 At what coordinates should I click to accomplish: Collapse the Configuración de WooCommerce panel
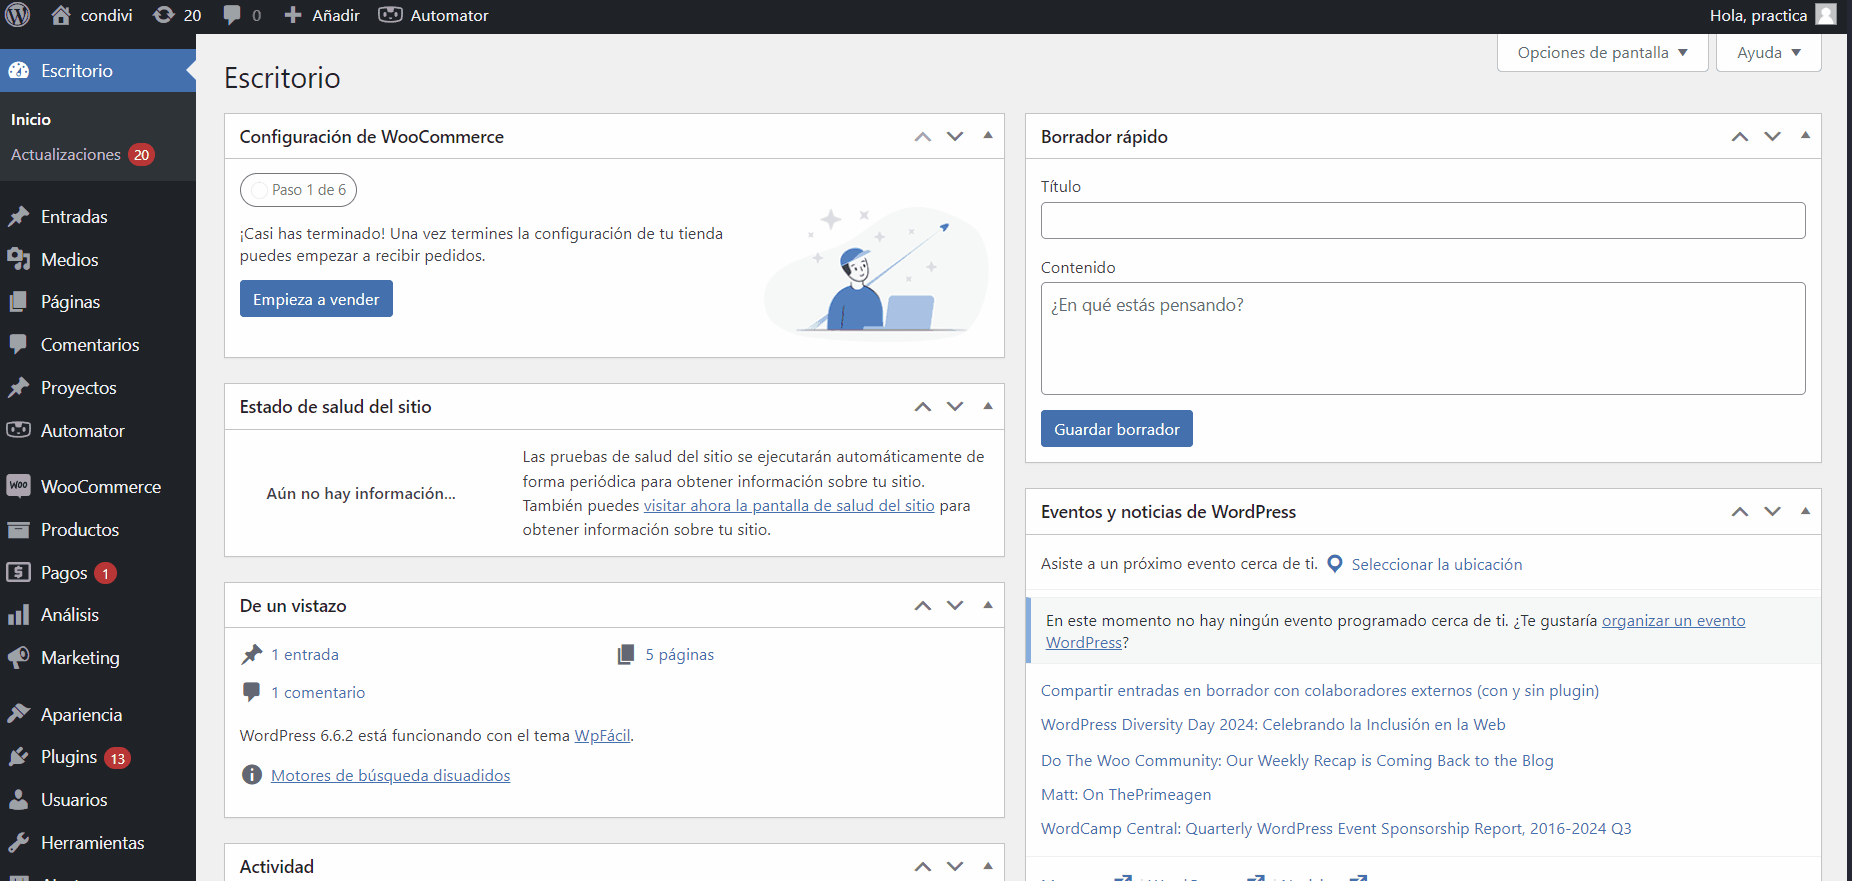pyautogui.click(x=988, y=136)
